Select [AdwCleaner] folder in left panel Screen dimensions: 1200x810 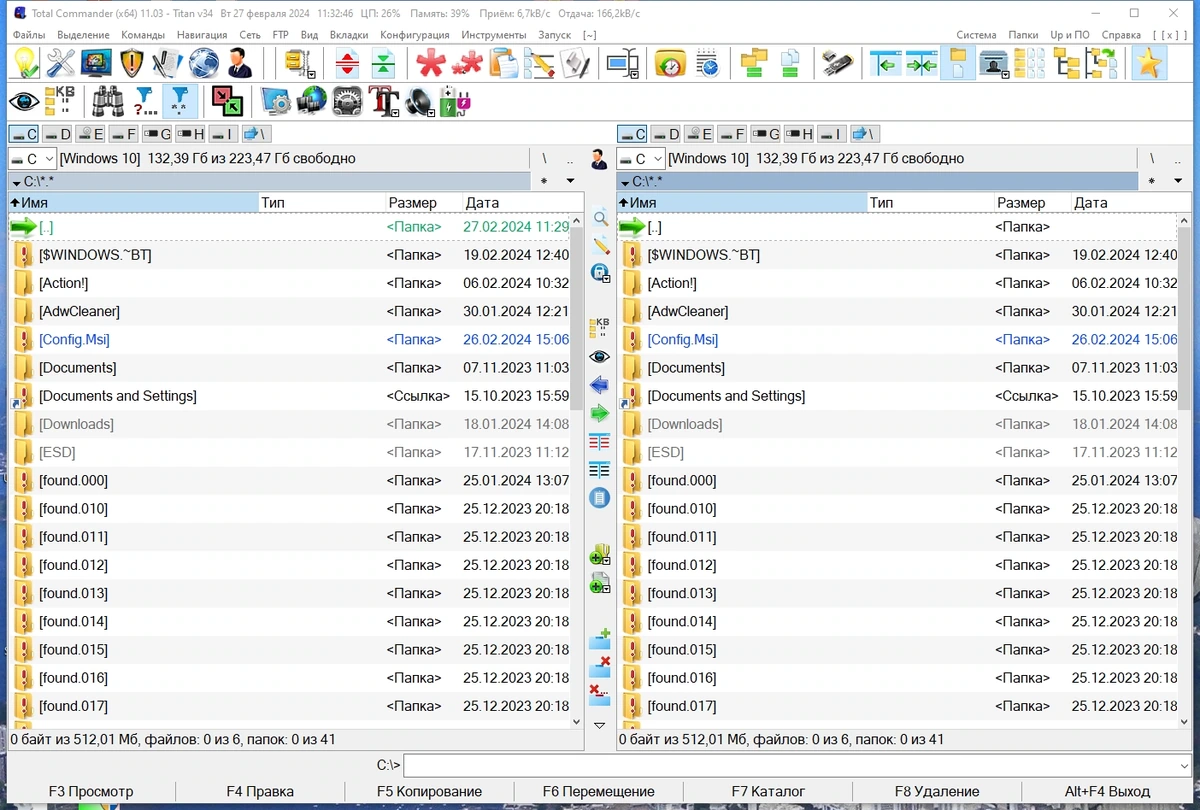tap(79, 311)
